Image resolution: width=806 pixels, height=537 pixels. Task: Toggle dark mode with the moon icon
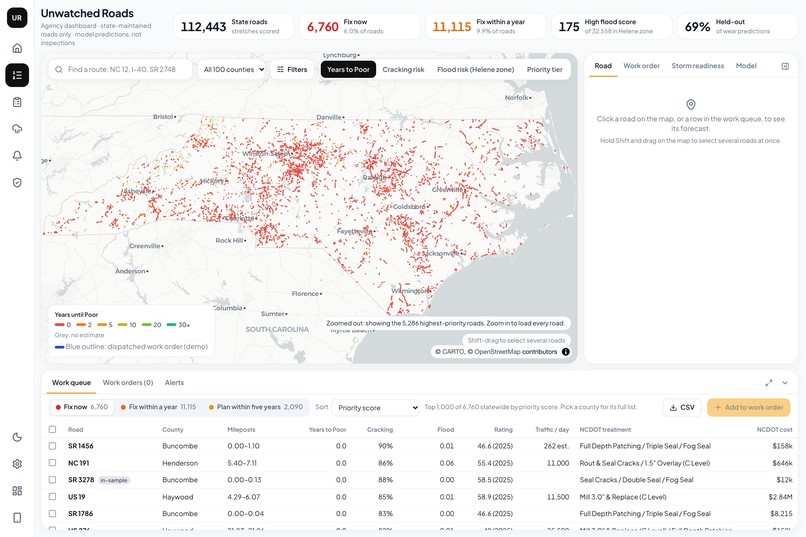pyautogui.click(x=17, y=437)
